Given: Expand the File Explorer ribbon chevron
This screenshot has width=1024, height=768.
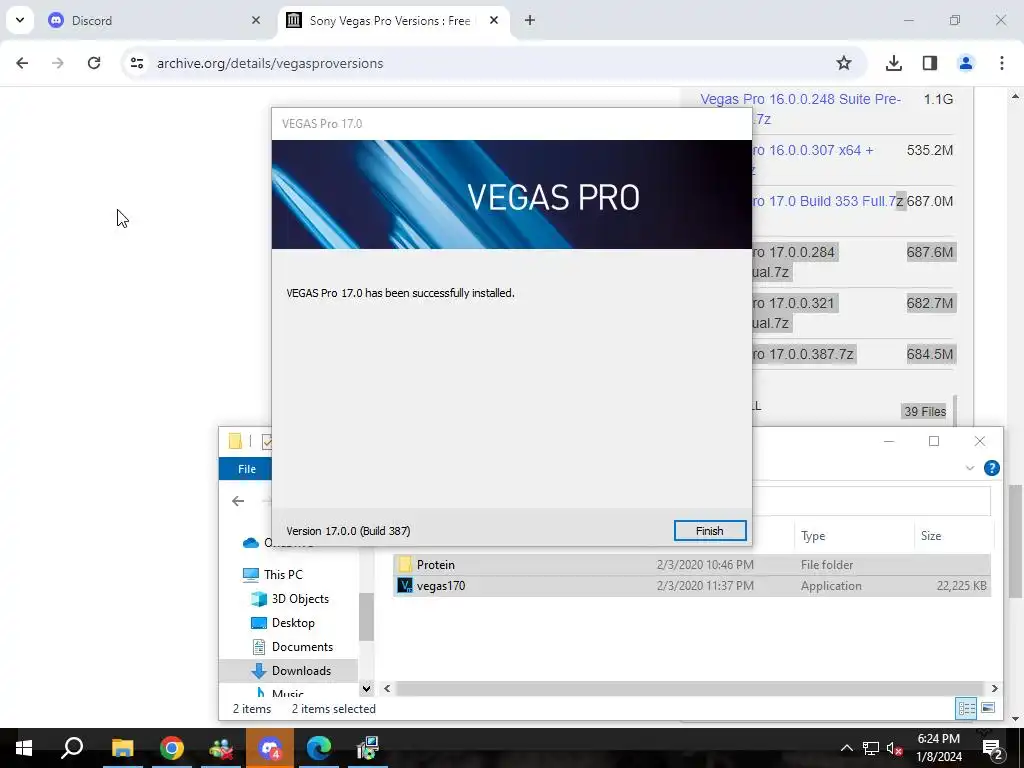Looking at the screenshot, I should (x=970, y=468).
